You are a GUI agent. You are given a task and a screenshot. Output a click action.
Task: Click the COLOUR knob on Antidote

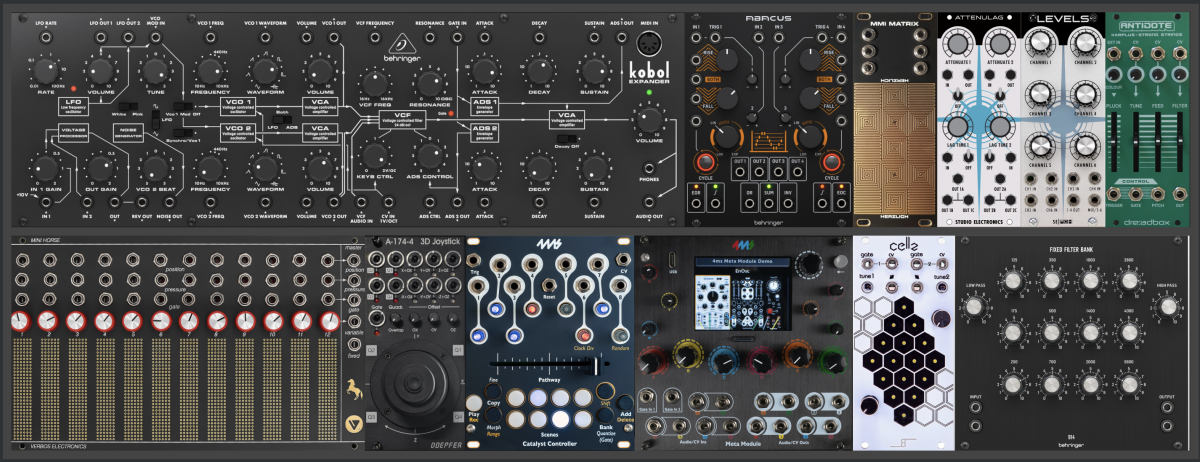coord(1114,74)
